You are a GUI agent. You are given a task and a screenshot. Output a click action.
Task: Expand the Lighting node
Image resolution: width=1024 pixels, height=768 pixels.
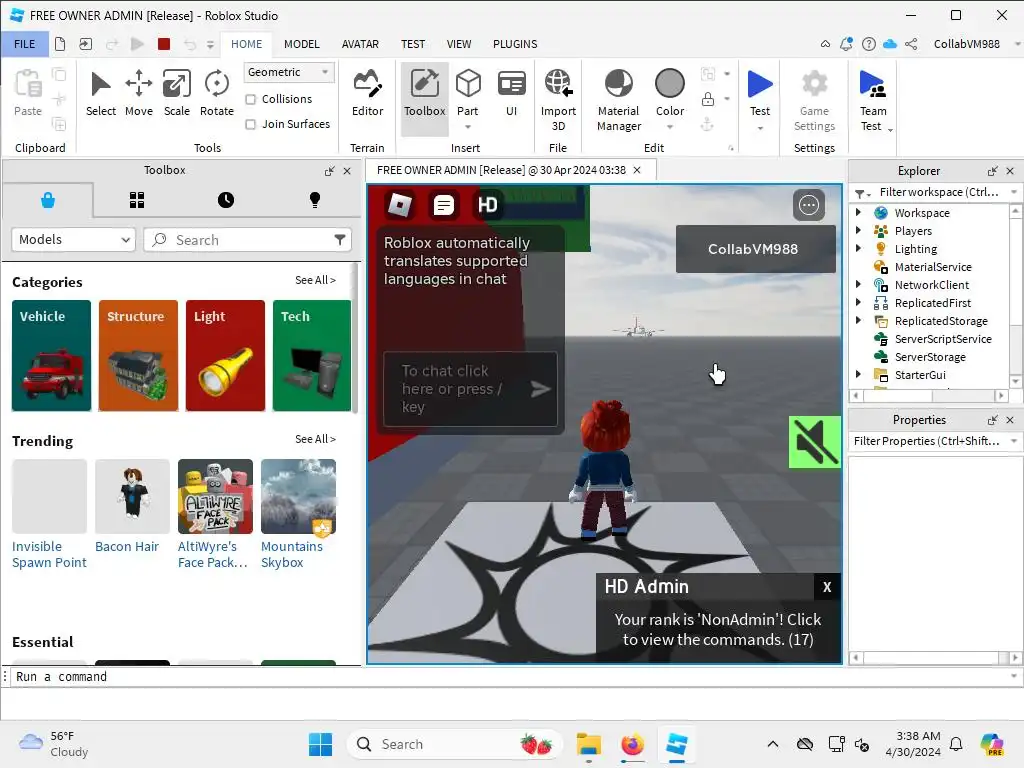pyautogui.click(x=858, y=248)
